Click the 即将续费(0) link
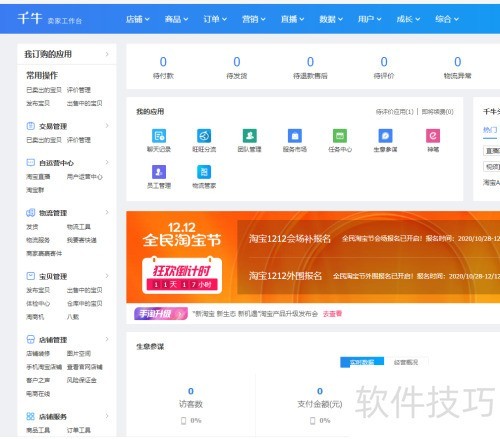 click(437, 112)
